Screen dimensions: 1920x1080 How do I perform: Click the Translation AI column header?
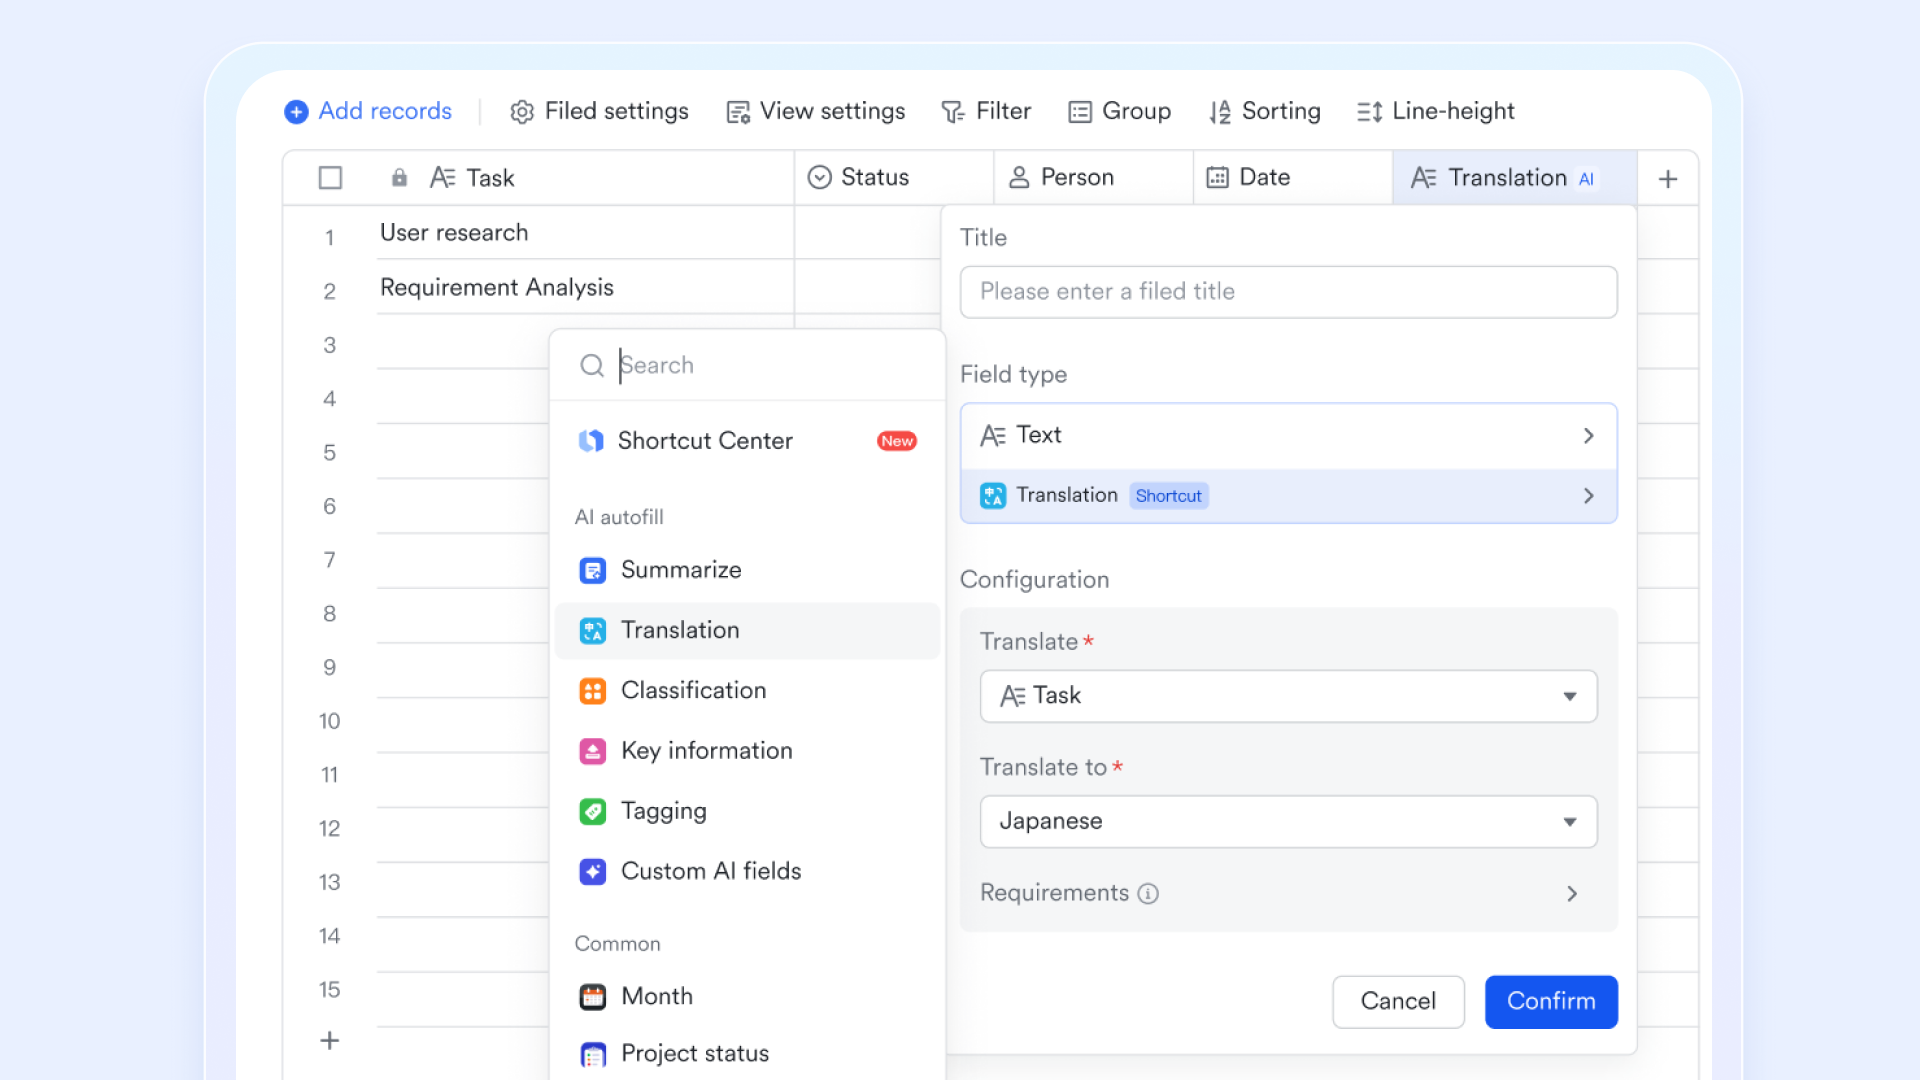coord(1514,178)
